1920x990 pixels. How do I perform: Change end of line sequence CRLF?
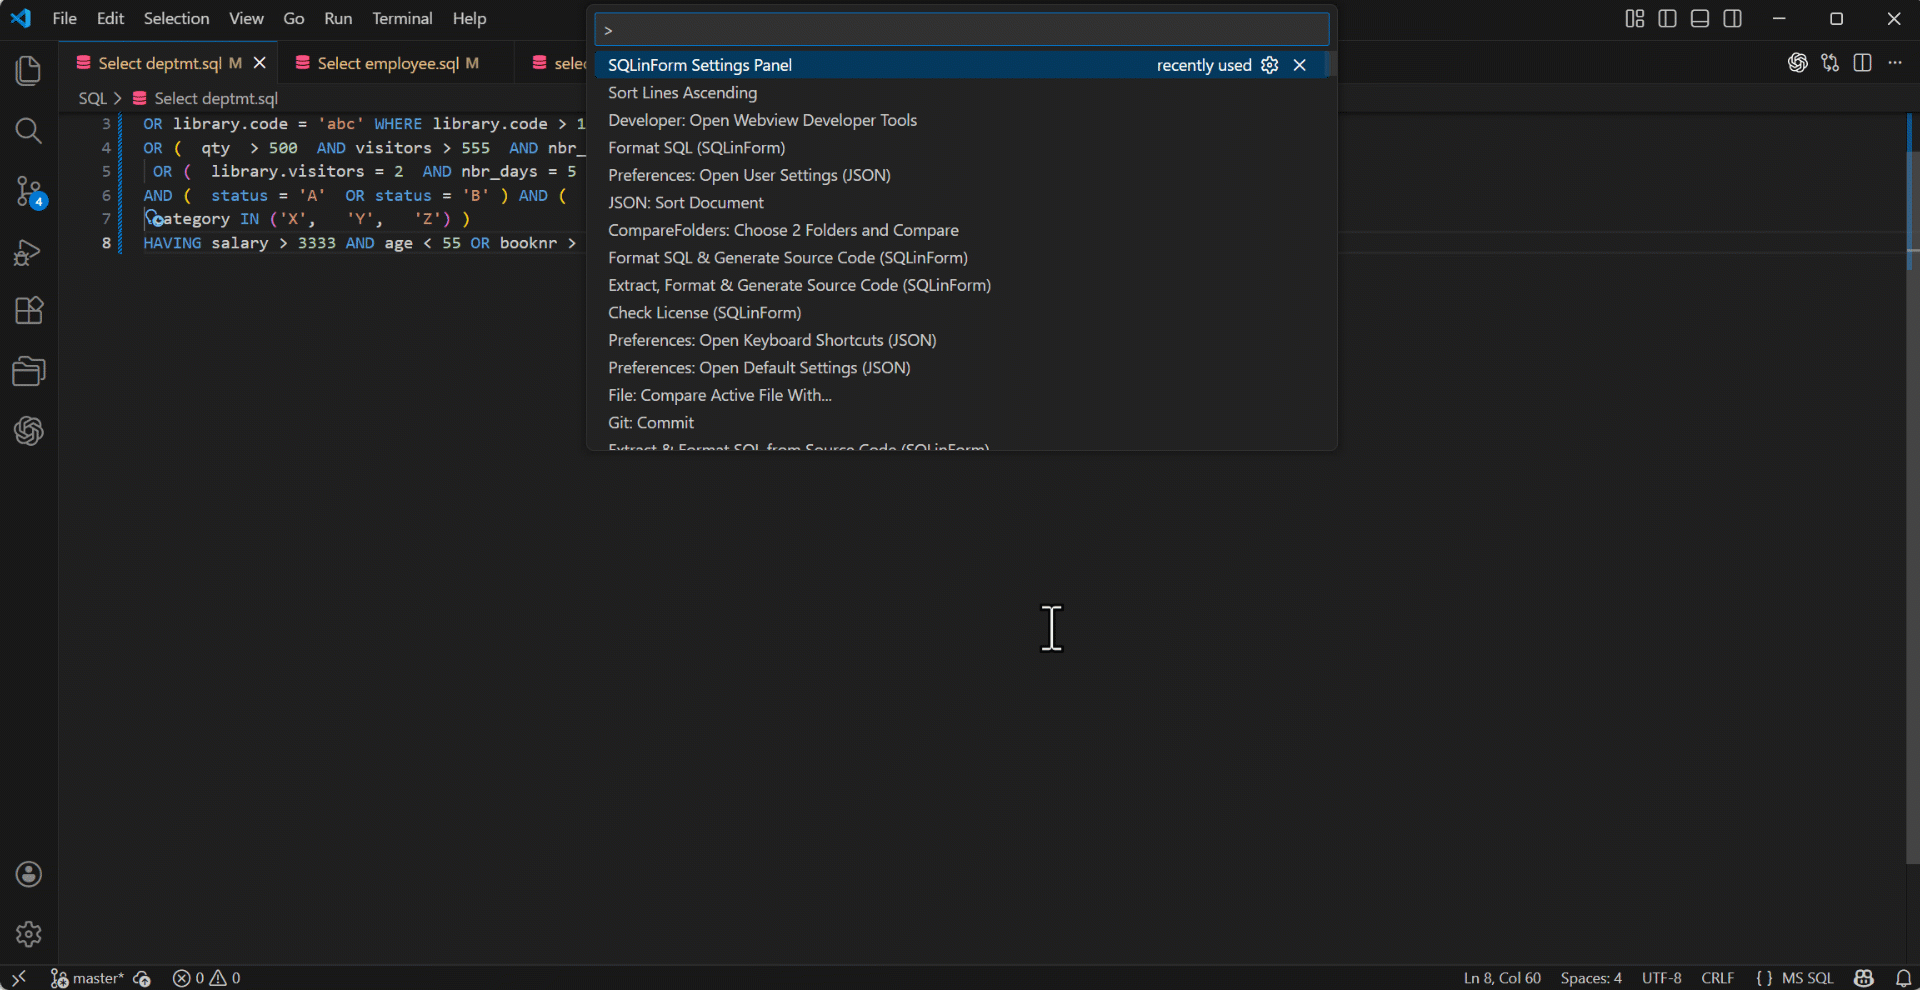point(1717,978)
